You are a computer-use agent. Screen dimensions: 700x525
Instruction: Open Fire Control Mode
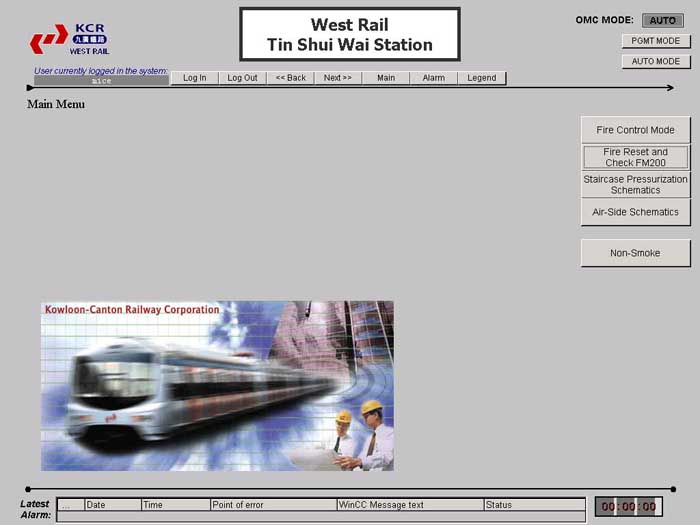635,130
